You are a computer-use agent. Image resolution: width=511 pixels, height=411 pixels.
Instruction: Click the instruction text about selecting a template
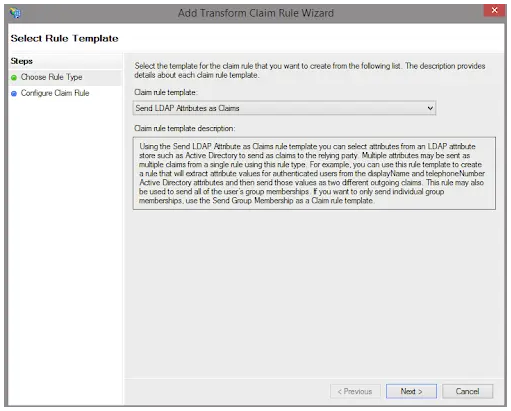(x=310, y=70)
